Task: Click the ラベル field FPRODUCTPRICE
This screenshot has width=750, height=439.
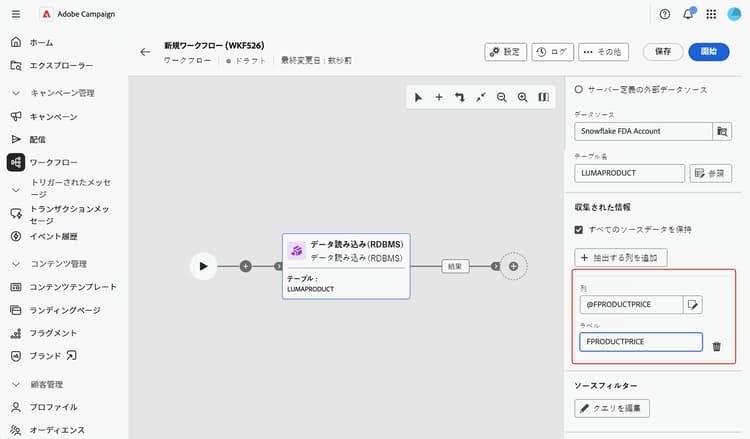Action: click(640, 342)
